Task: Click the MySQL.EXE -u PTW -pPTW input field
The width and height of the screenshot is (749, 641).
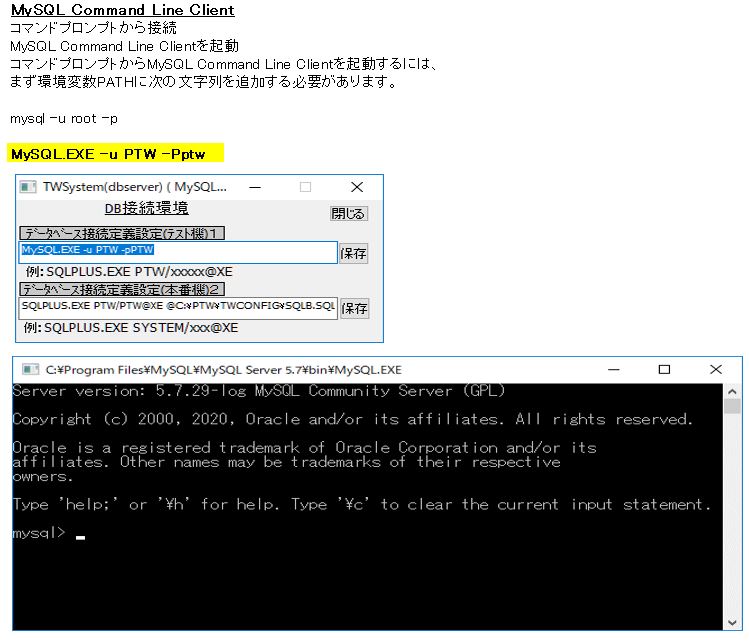Action: (x=178, y=252)
